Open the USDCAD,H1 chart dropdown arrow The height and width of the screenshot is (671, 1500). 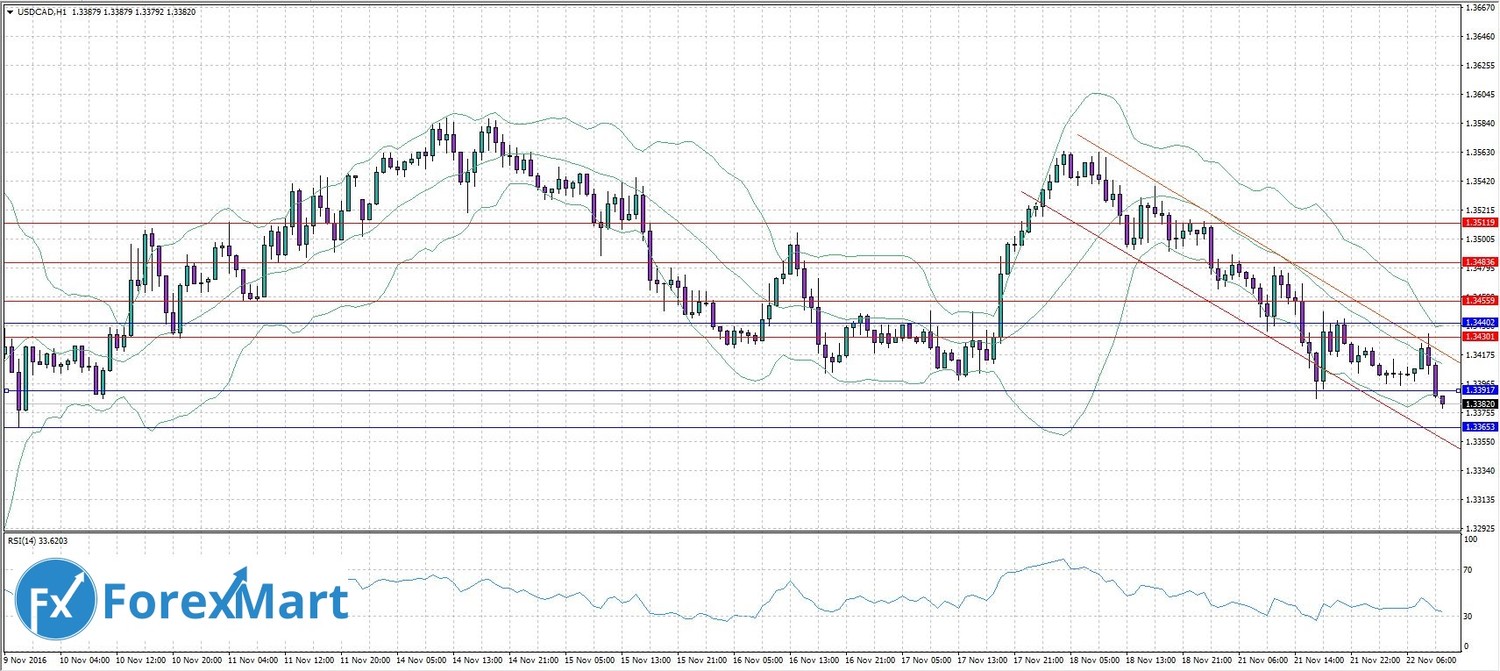click(9, 11)
